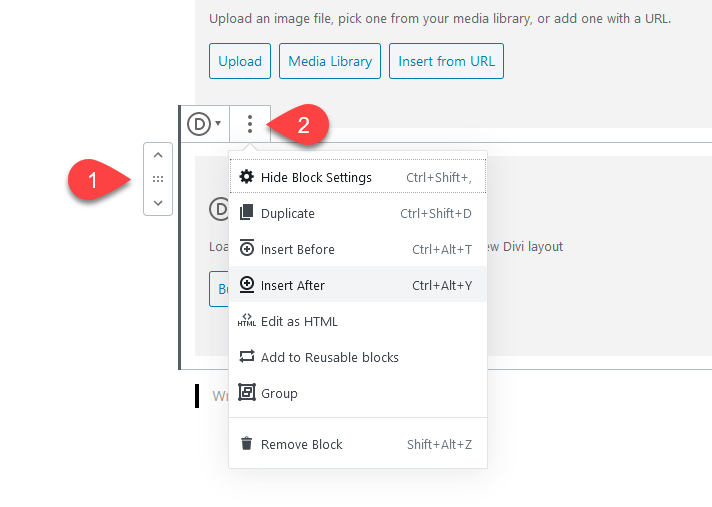Click the Insert Before plus icon
The image size is (712, 507).
[x=247, y=249]
